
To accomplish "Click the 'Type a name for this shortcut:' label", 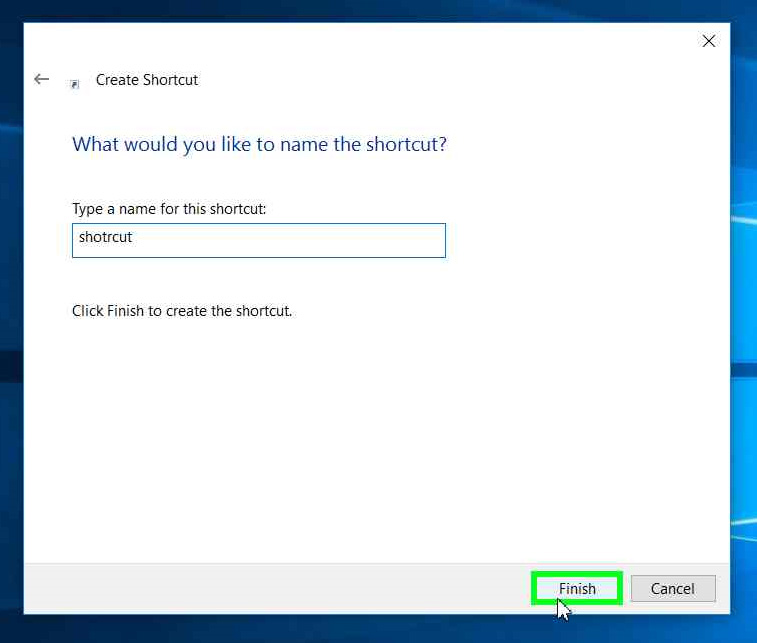I will [169, 209].
